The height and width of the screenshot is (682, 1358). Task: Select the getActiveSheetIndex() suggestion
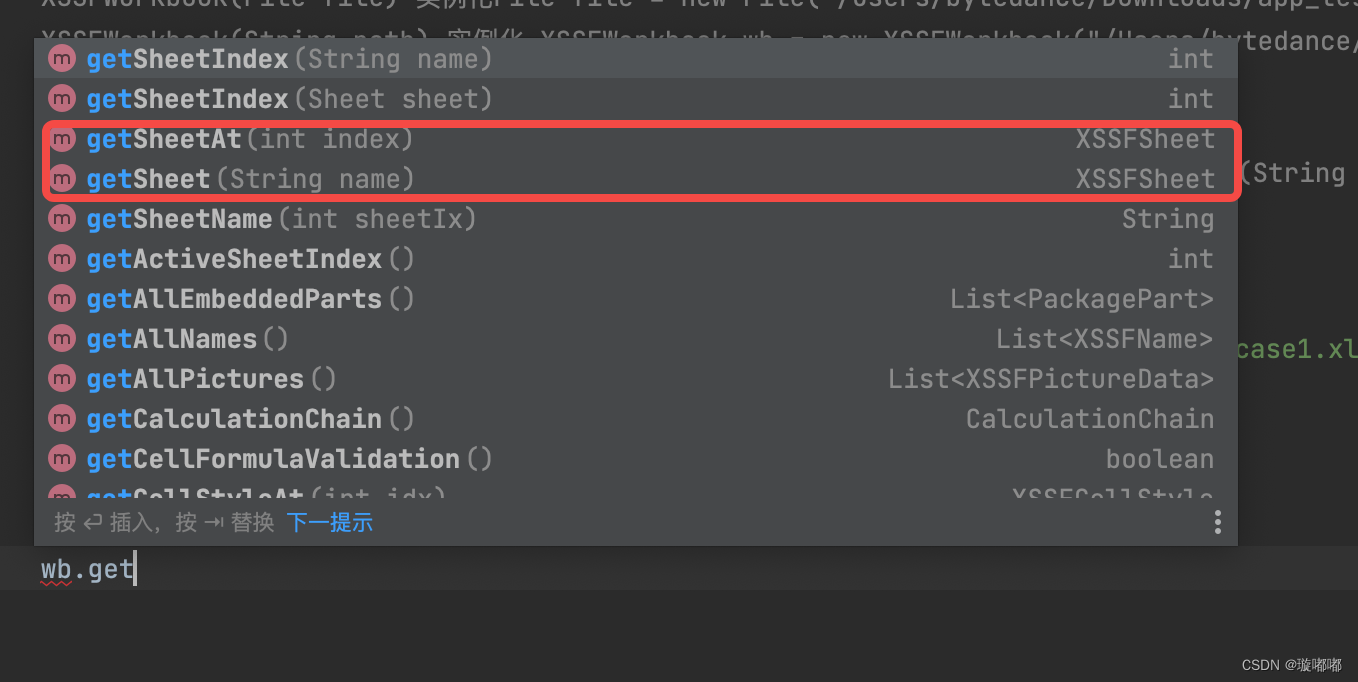tap(300, 258)
